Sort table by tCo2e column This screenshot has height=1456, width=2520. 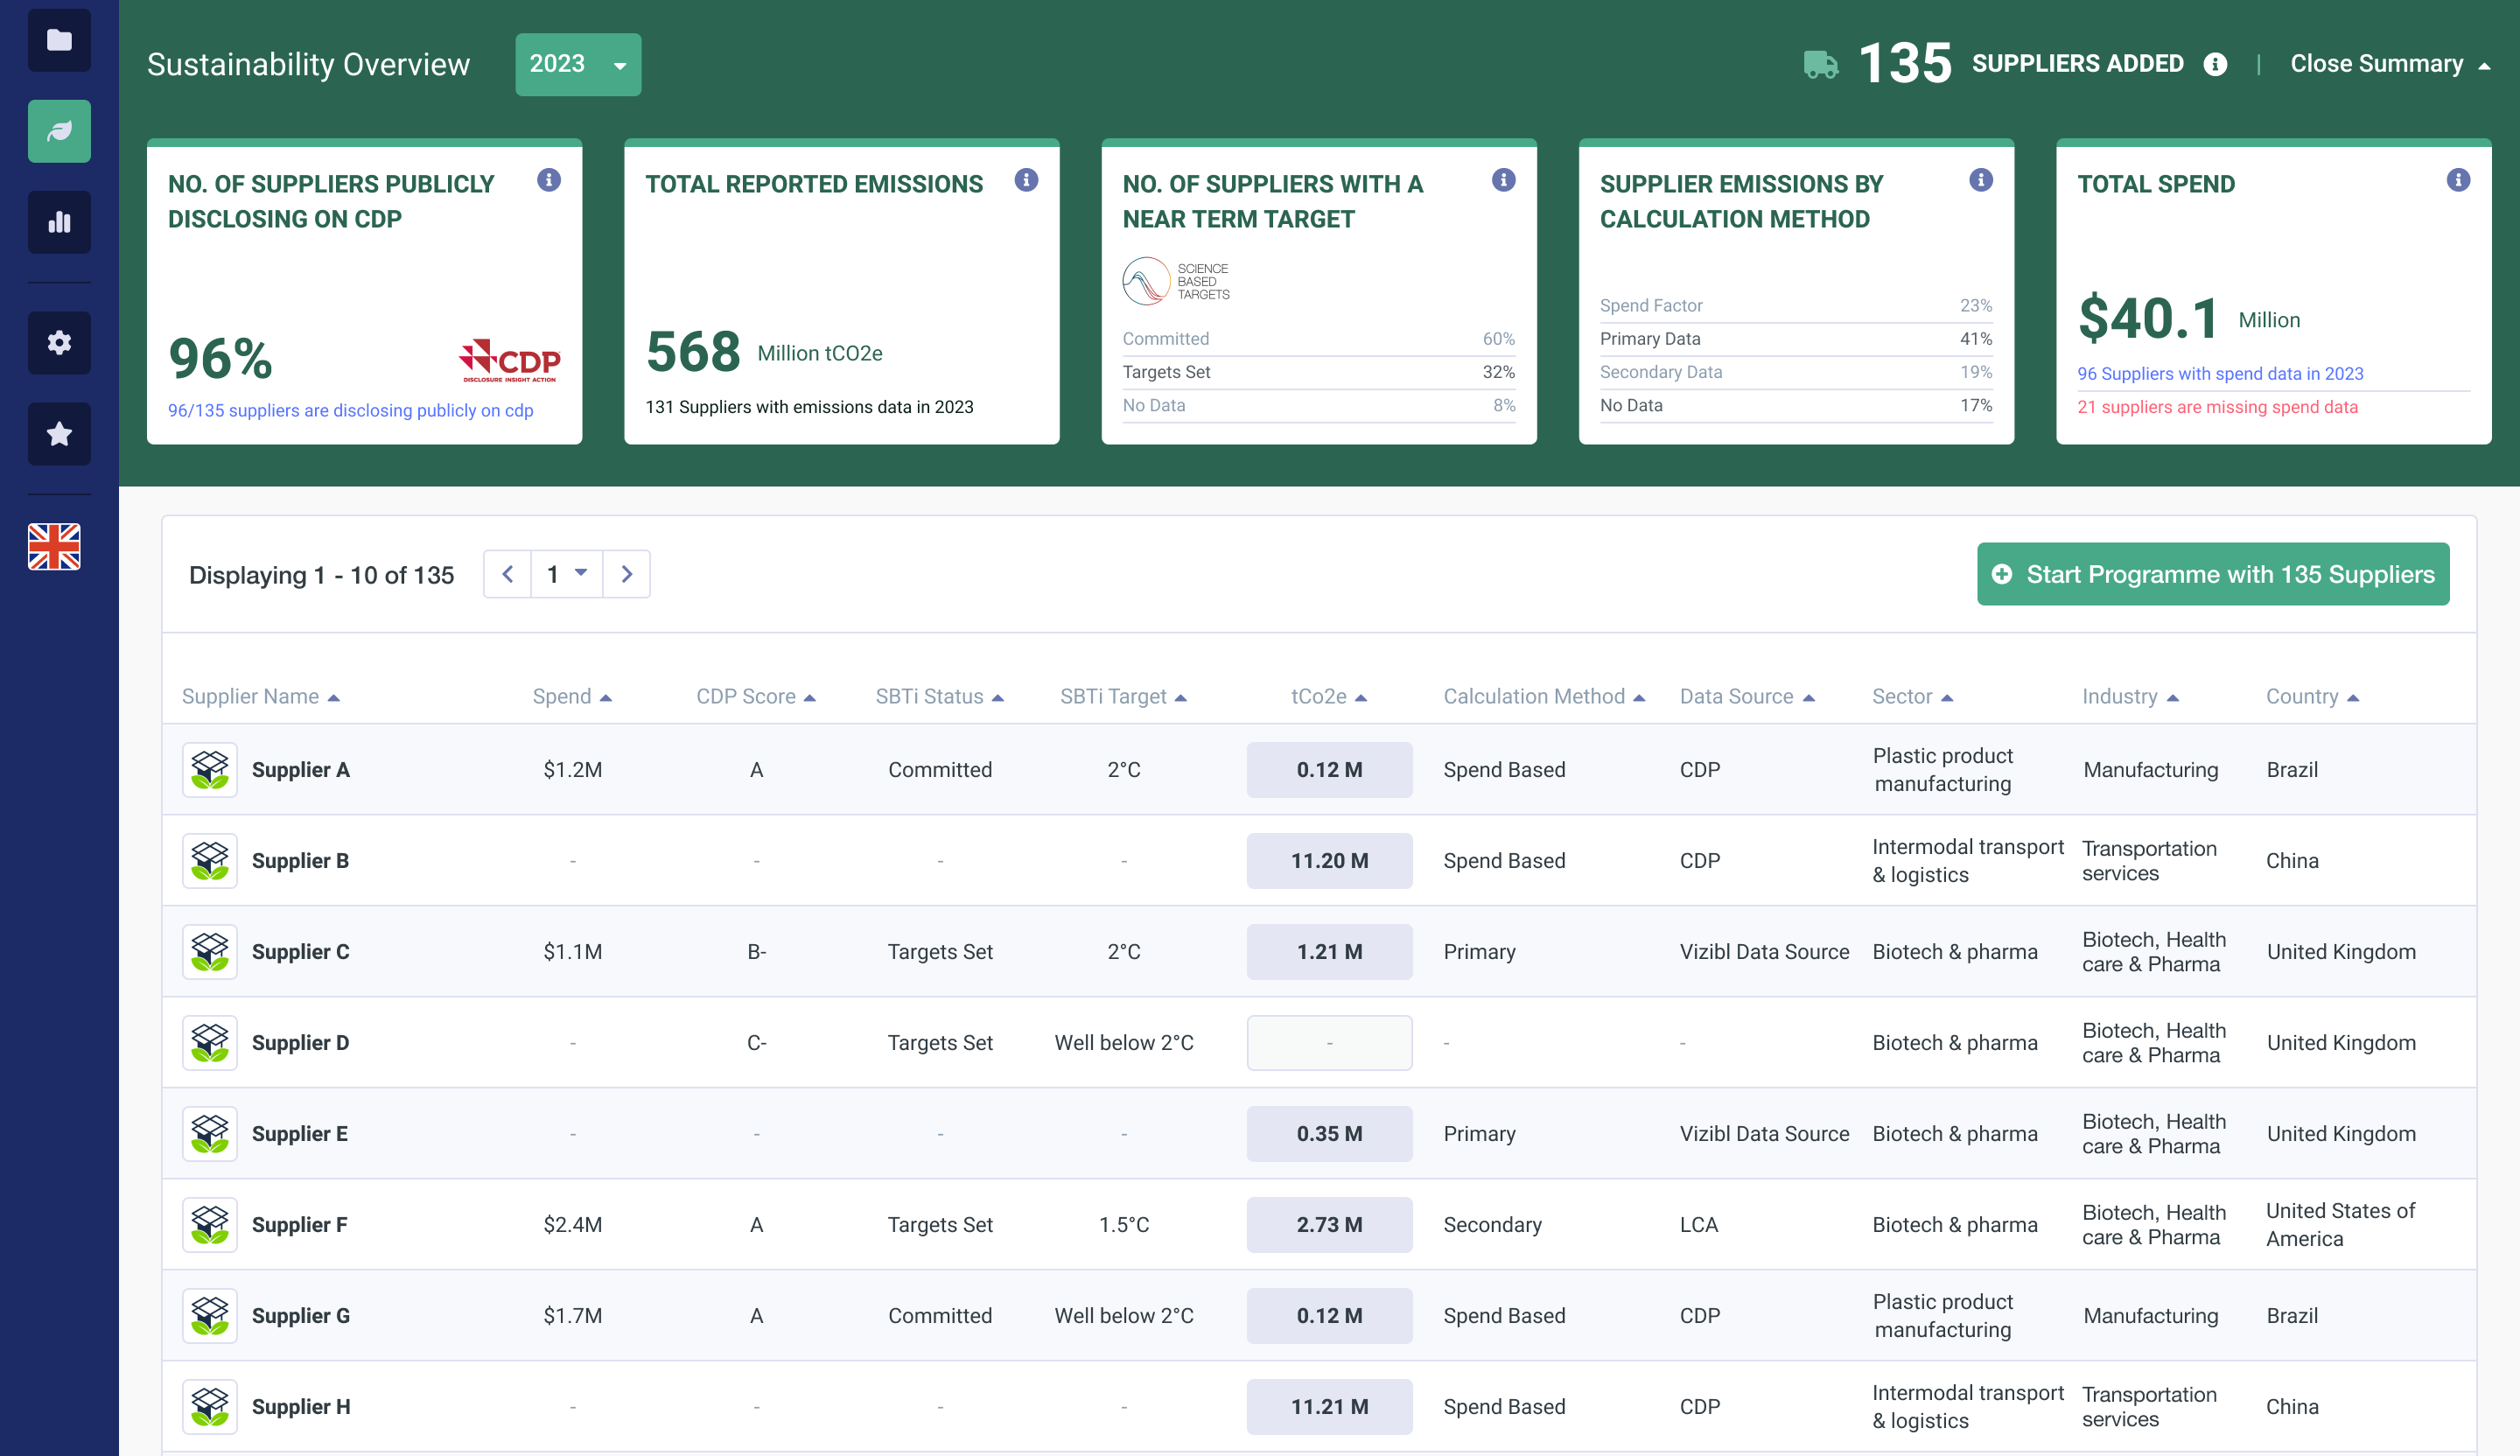(x=1327, y=697)
